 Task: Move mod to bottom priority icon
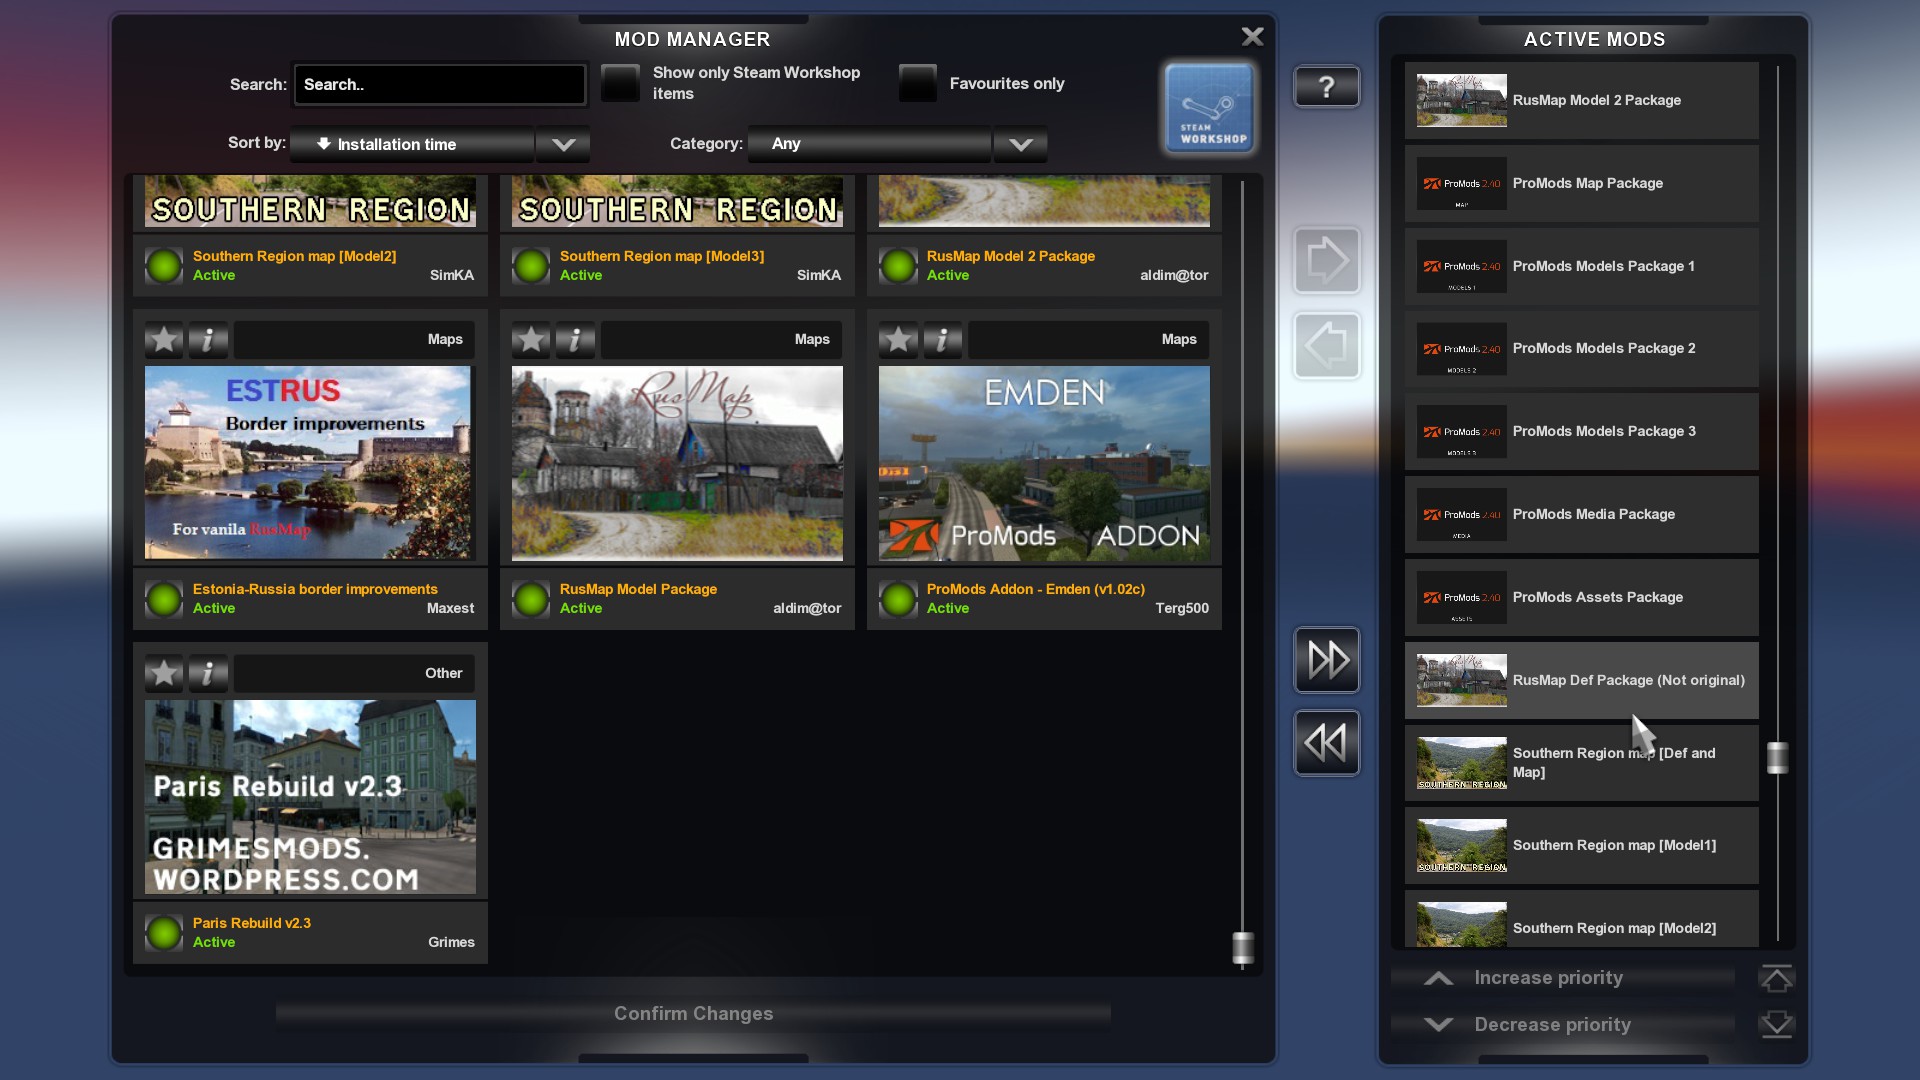[1776, 1024]
